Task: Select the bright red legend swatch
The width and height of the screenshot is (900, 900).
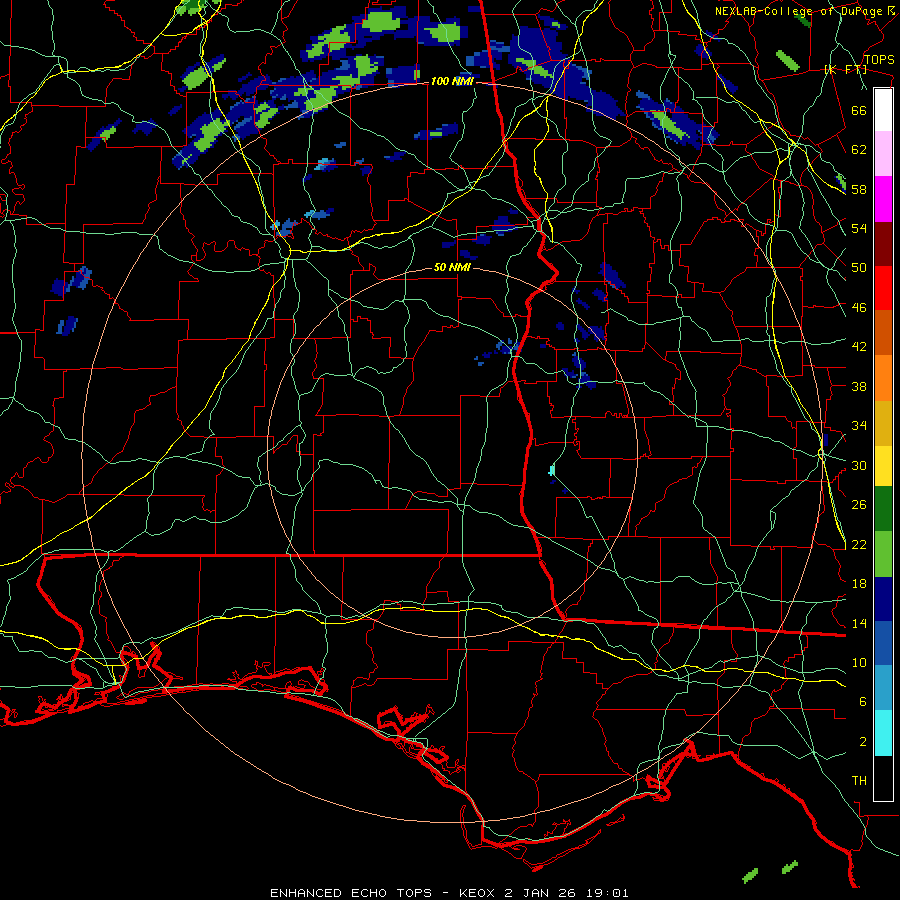Action: tap(883, 288)
